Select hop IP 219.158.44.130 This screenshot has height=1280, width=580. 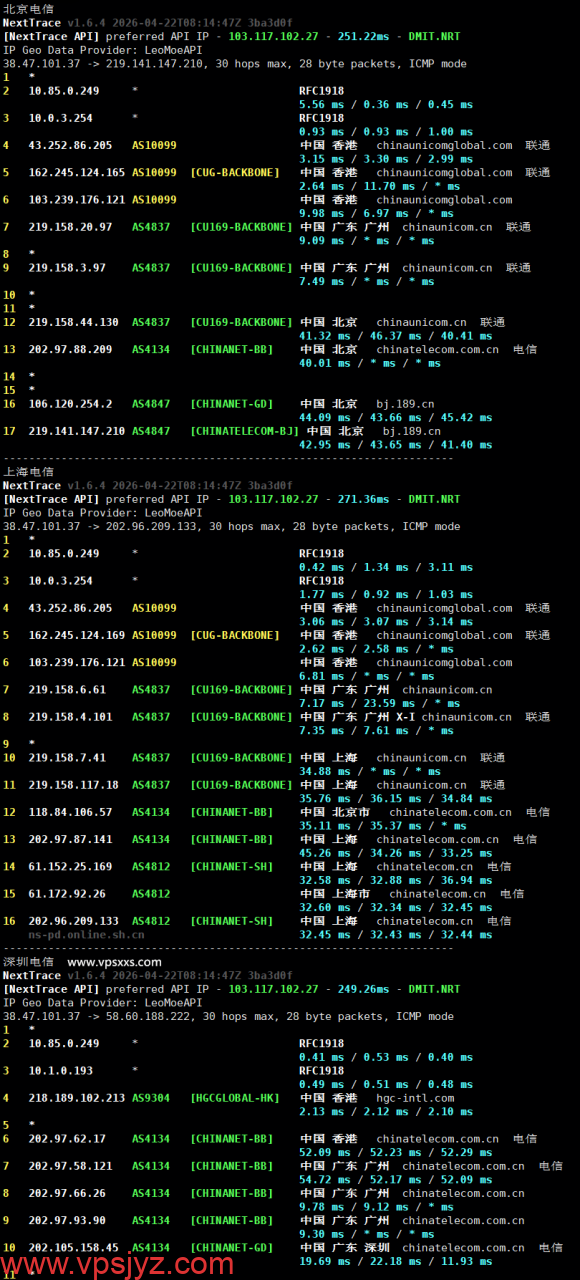pyautogui.click(x=74, y=322)
